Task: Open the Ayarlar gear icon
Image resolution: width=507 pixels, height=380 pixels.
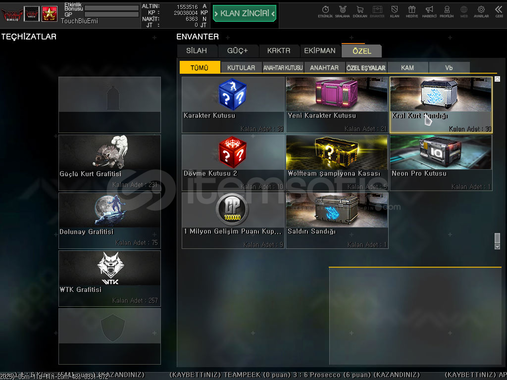Action: point(481,11)
